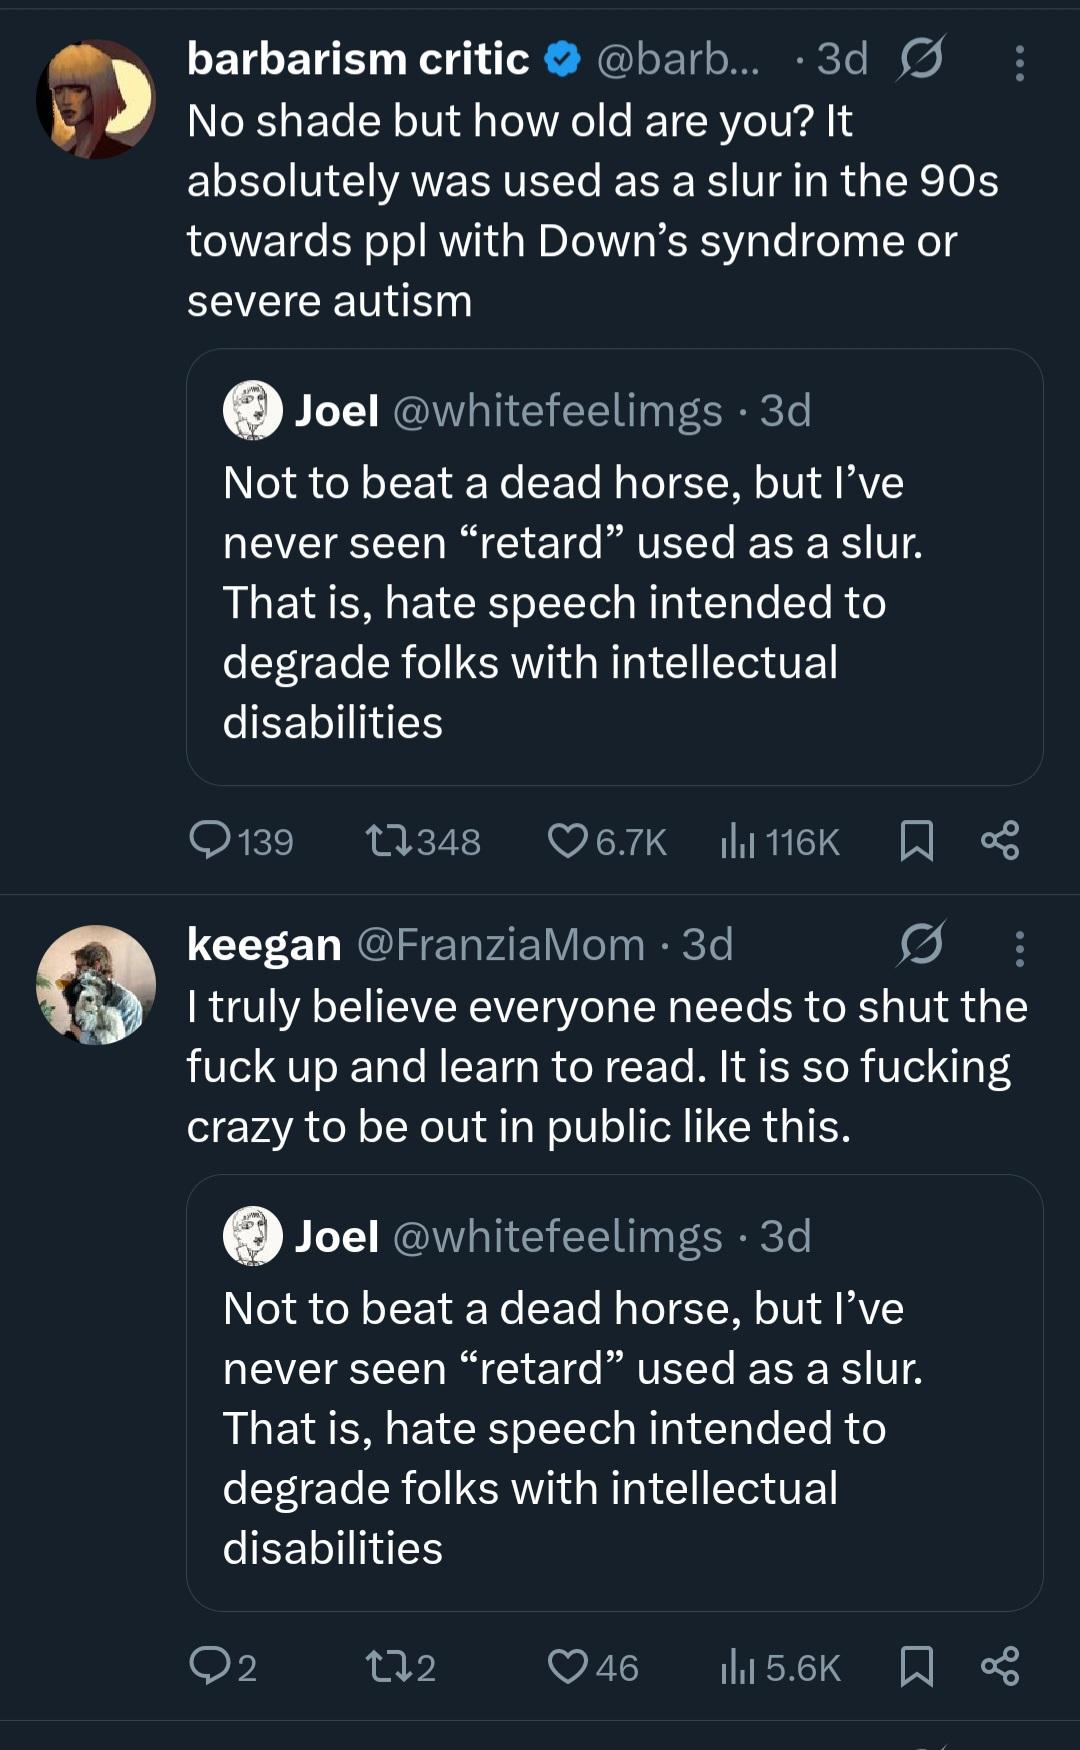Like barbarism critic's post
This screenshot has height=1750, width=1080.
[567, 841]
